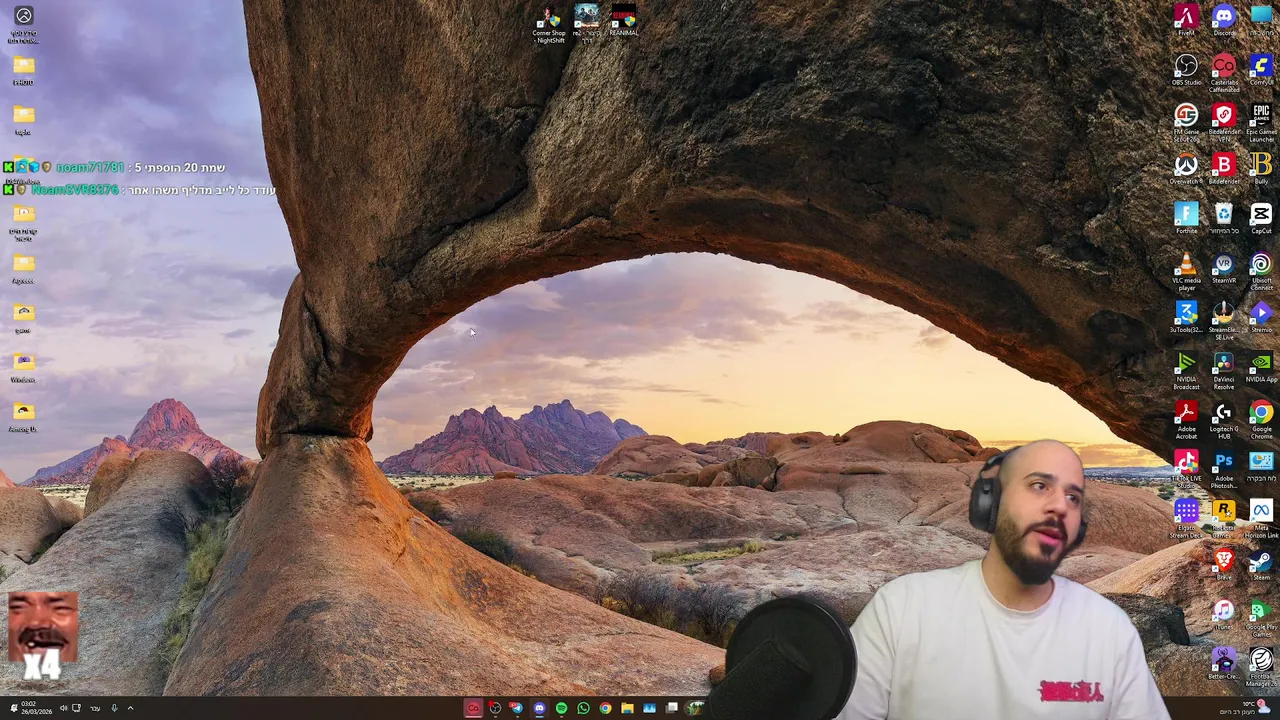1280x720 pixels.
Task: Launch Brave browser desktop icon
Action: click(x=1224, y=566)
